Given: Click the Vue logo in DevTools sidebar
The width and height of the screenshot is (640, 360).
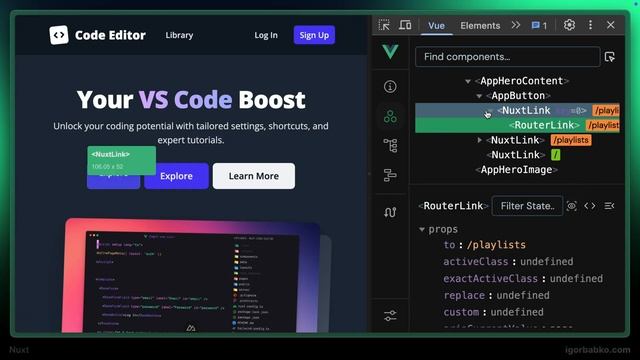Looking at the screenshot, I should point(390,52).
